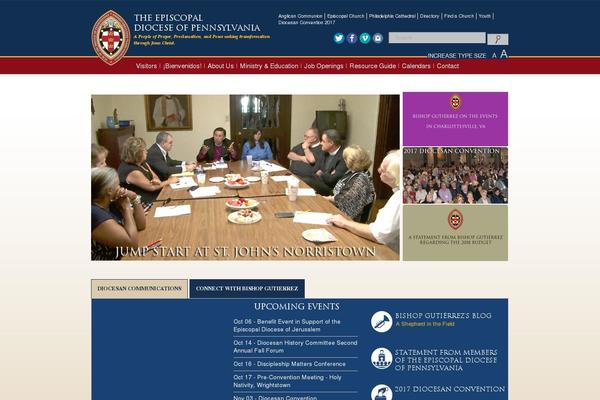600x400 pixels.
Task: Open Bishop Gutierrez on Charlottesville tile text
Action: [x=455, y=121]
